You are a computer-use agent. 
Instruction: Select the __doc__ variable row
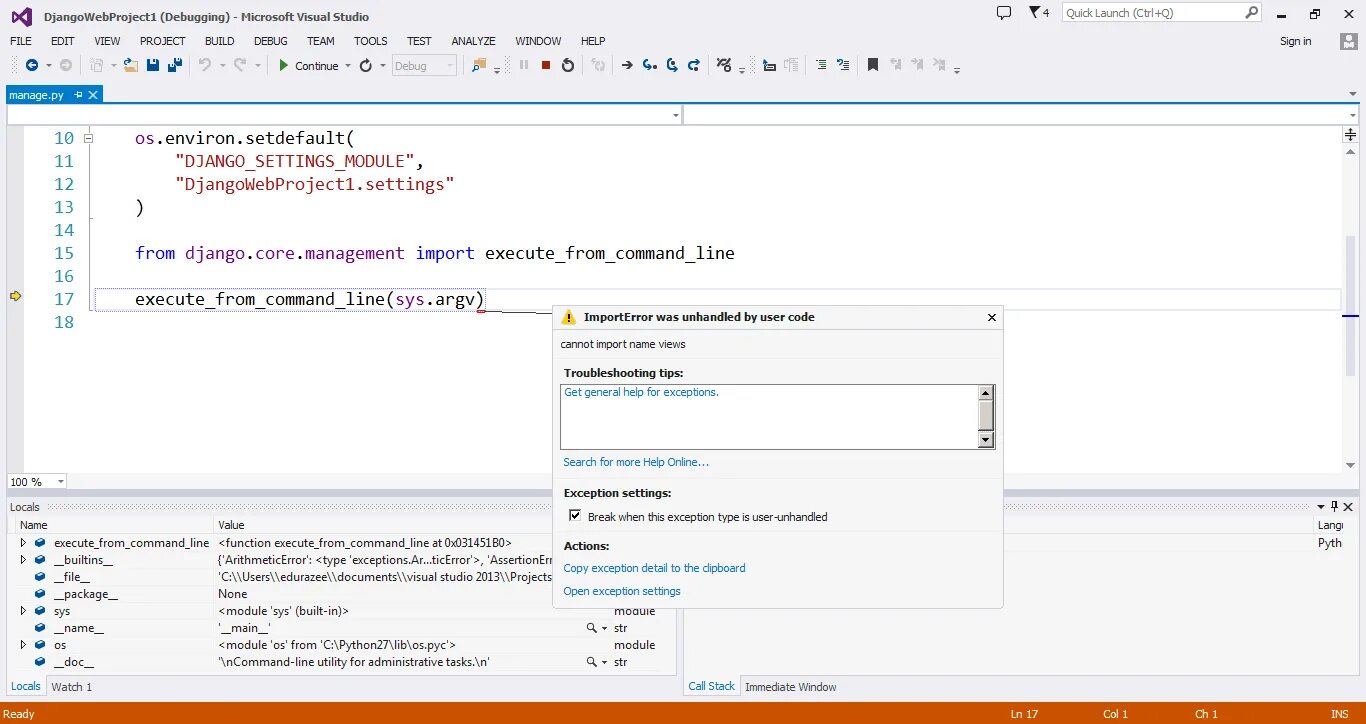click(x=342, y=661)
